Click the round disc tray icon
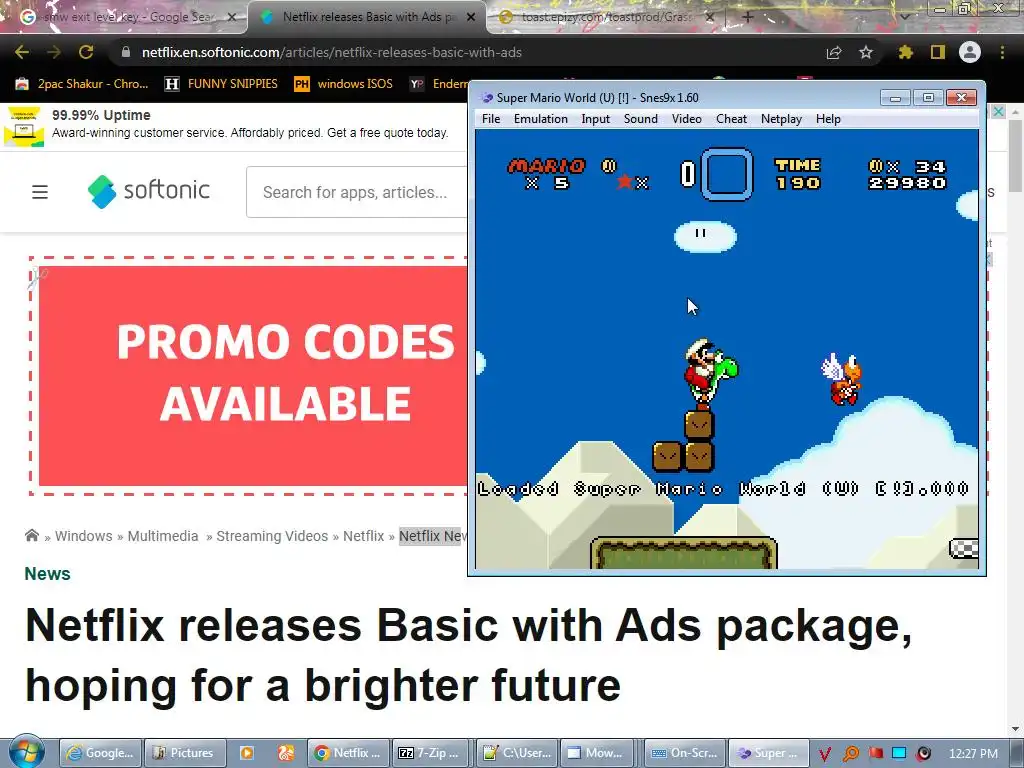 [923, 754]
